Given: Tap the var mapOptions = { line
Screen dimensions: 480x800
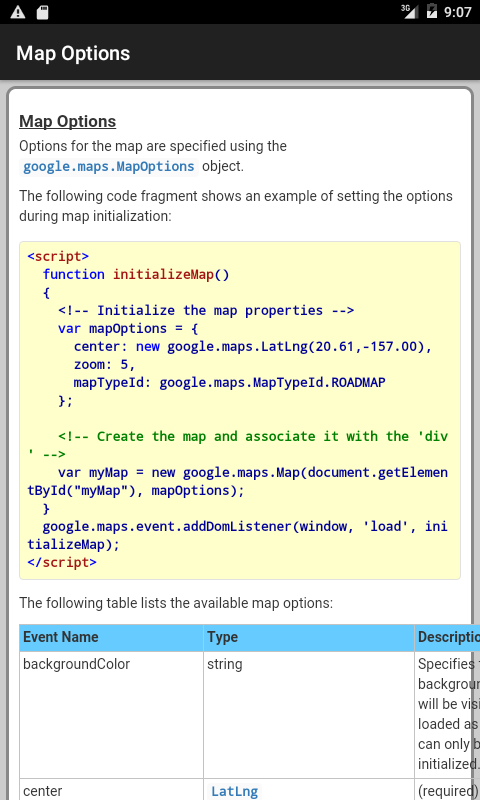Looking at the screenshot, I should click(x=128, y=328).
